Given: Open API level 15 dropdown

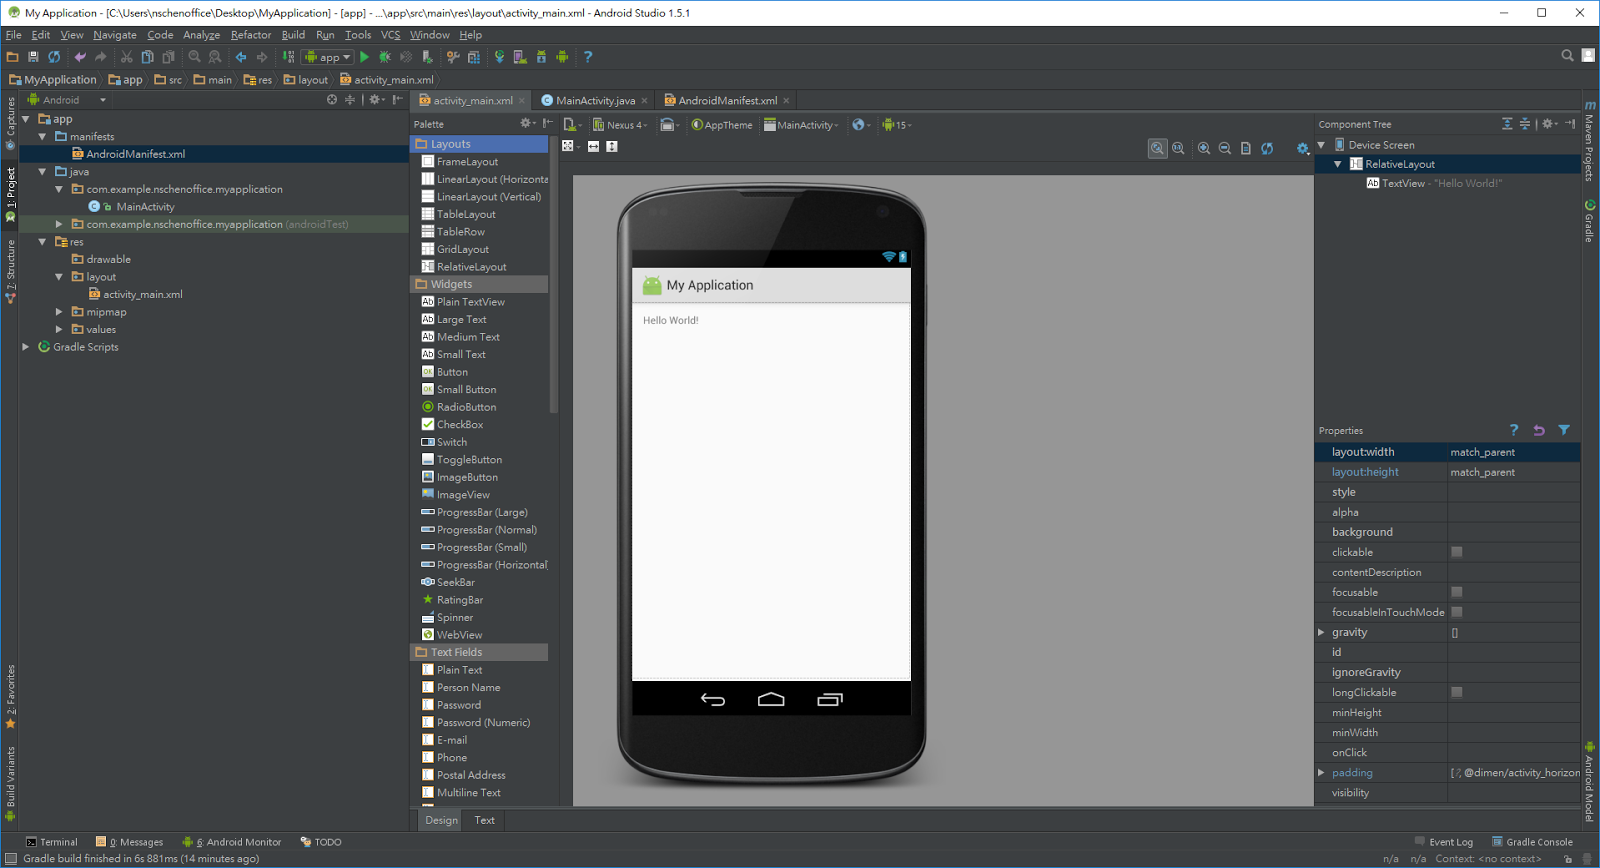Looking at the screenshot, I should click(897, 125).
